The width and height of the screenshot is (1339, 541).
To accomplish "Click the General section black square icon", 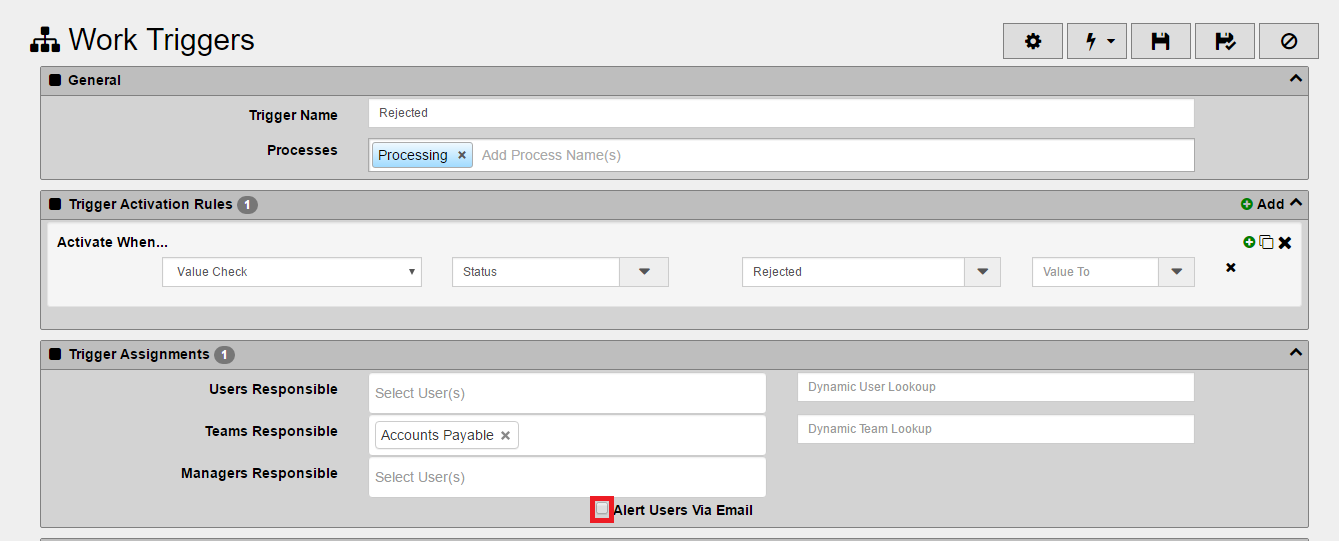I will click(x=55, y=80).
